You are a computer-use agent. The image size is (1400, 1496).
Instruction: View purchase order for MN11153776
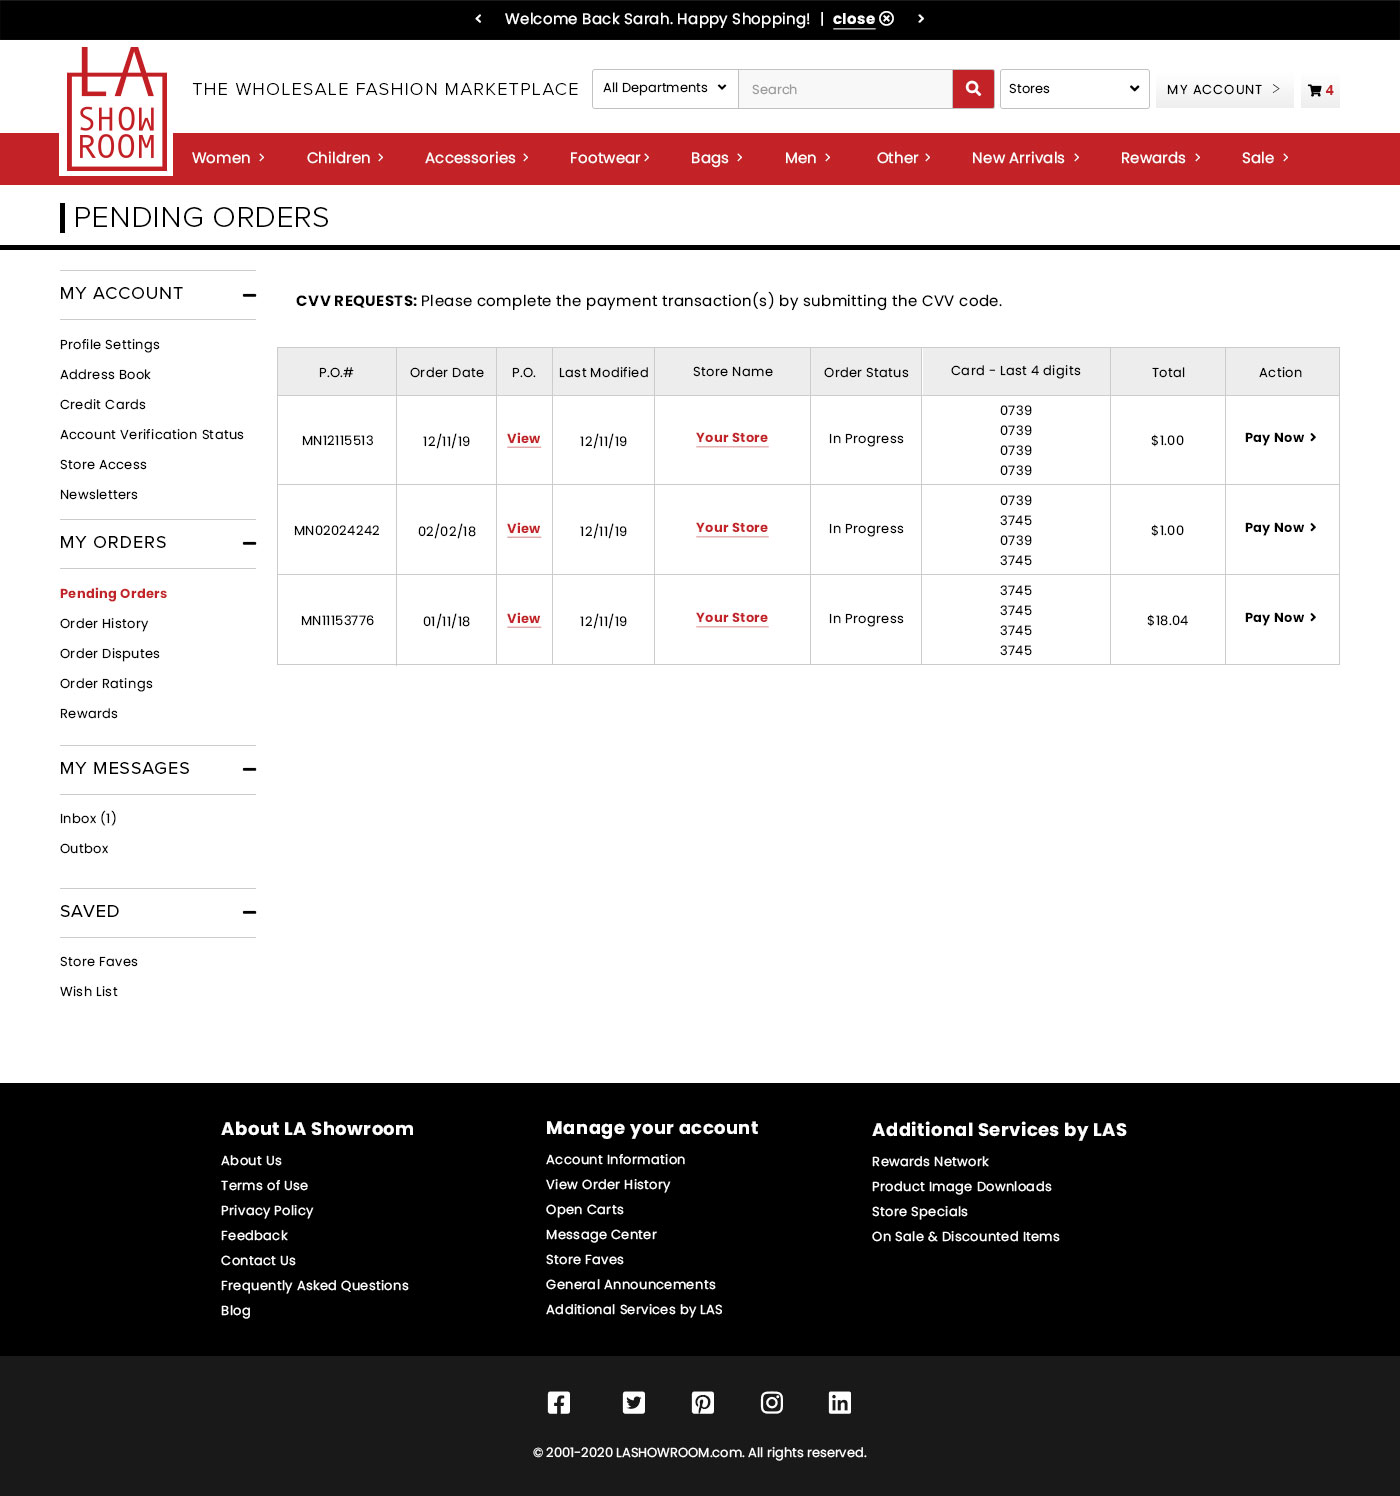pyautogui.click(x=523, y=619)
